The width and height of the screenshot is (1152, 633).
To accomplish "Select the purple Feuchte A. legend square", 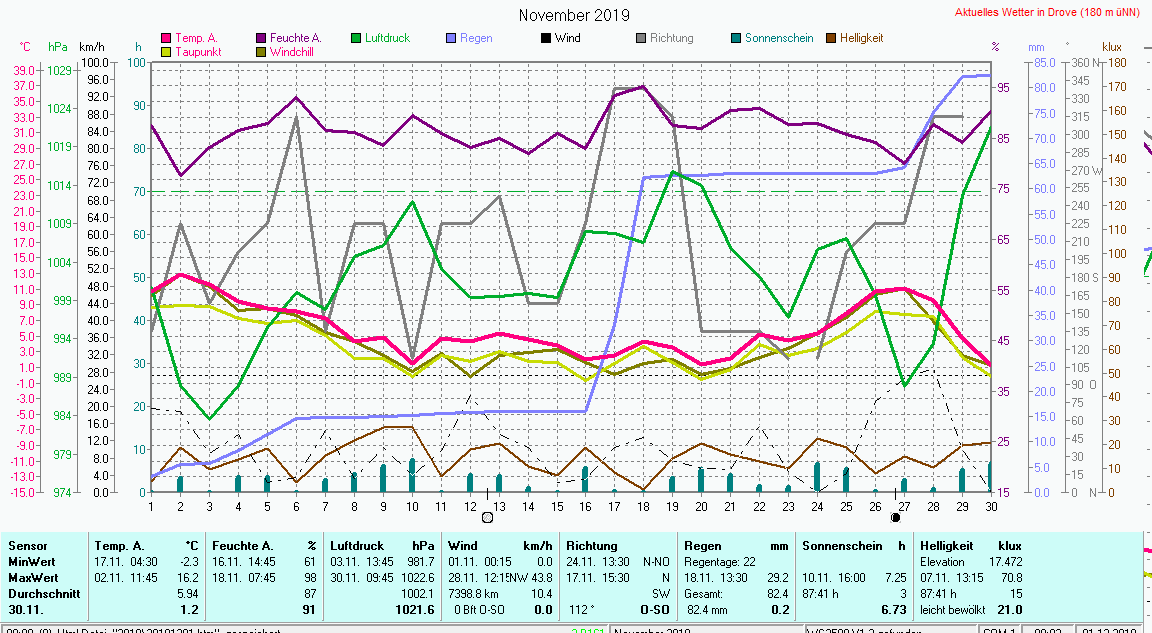I will [x=261, y=39].
